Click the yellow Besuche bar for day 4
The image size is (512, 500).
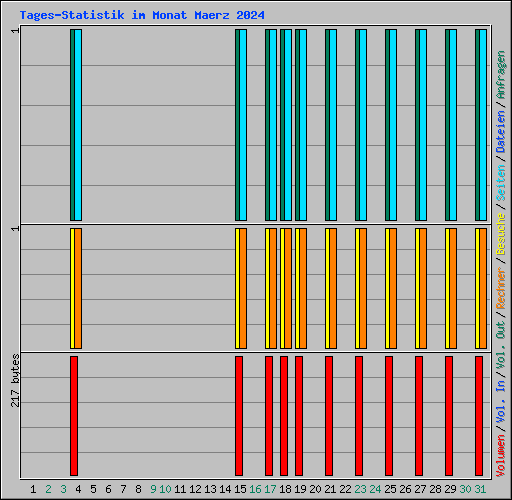tap(72, 289)
